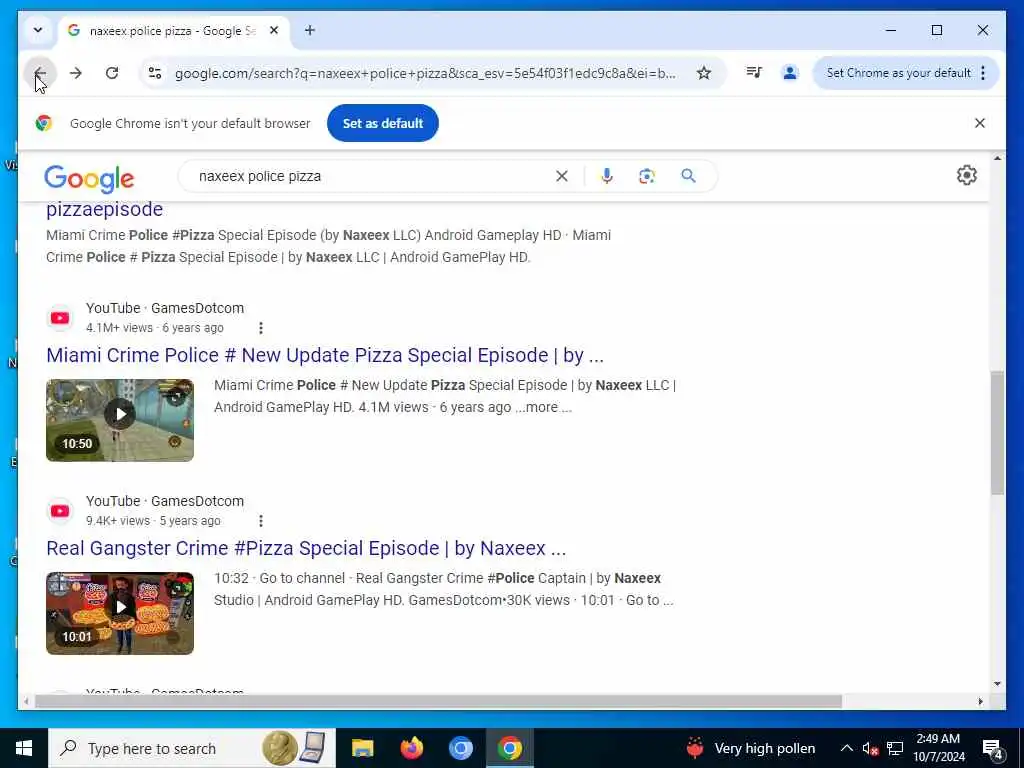Select the naxeex police pizza tab
The image size is (1024, 768).
click(x=171, y=31)
